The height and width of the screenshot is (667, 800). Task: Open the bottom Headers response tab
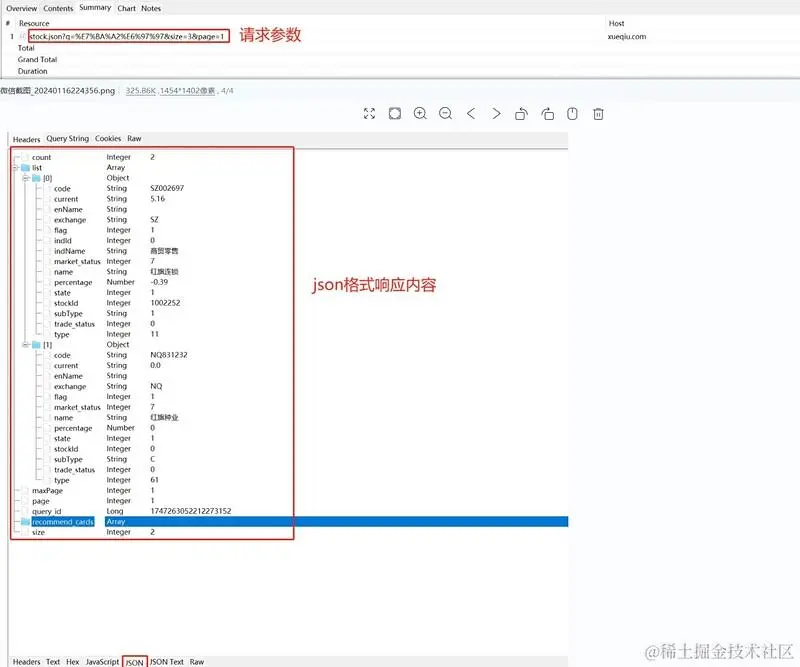(26, 661)
